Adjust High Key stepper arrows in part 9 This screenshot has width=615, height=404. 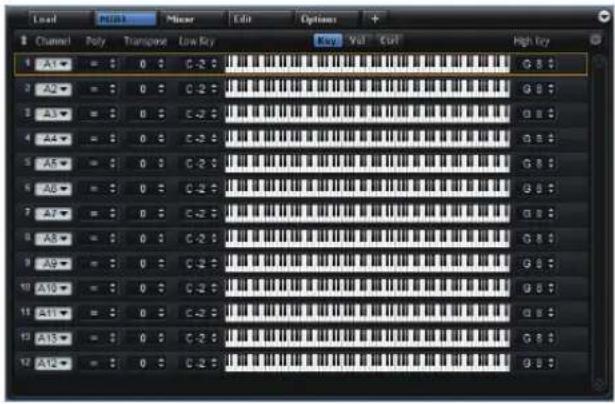tap(551, 263)
